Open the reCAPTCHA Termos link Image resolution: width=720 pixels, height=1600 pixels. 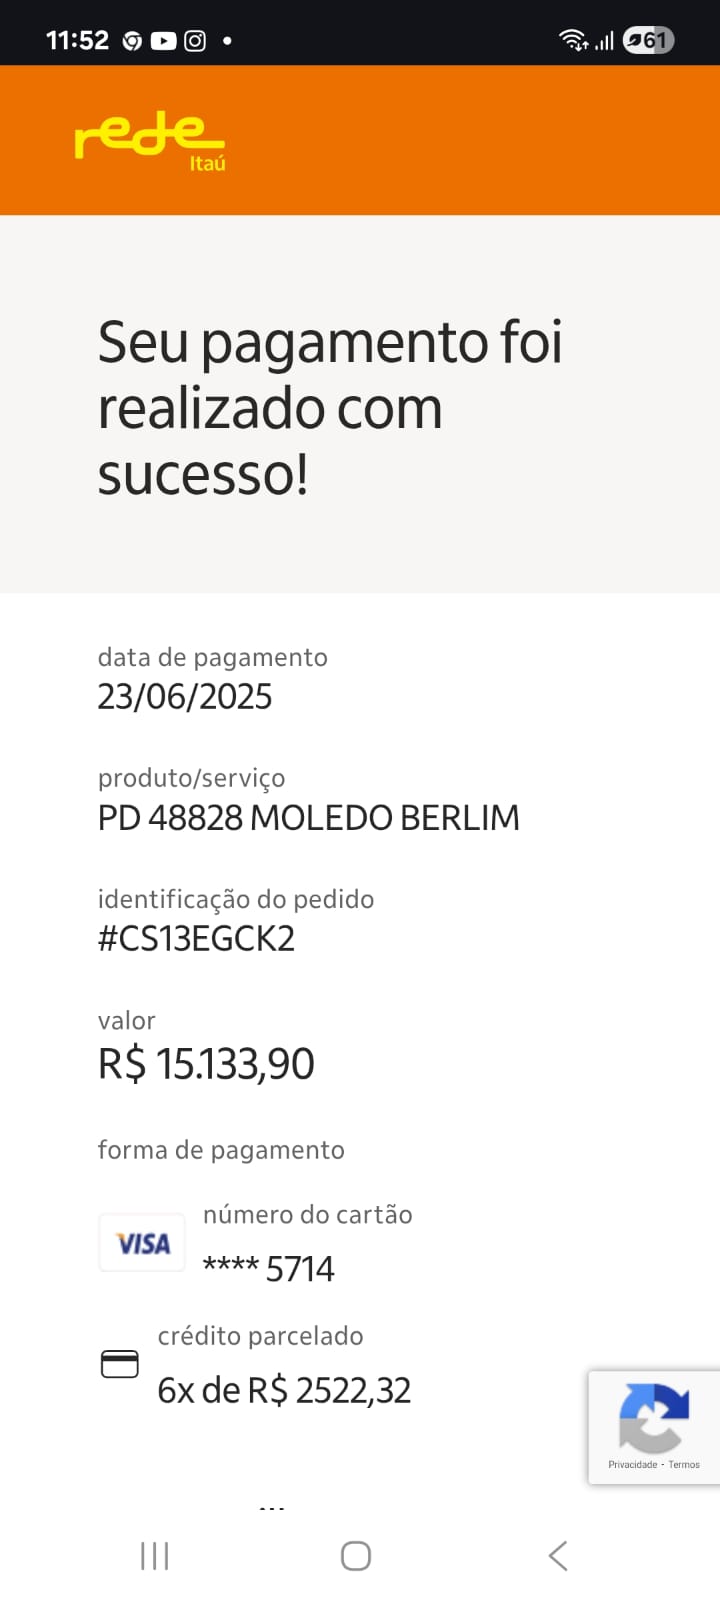pos(685,1465)
